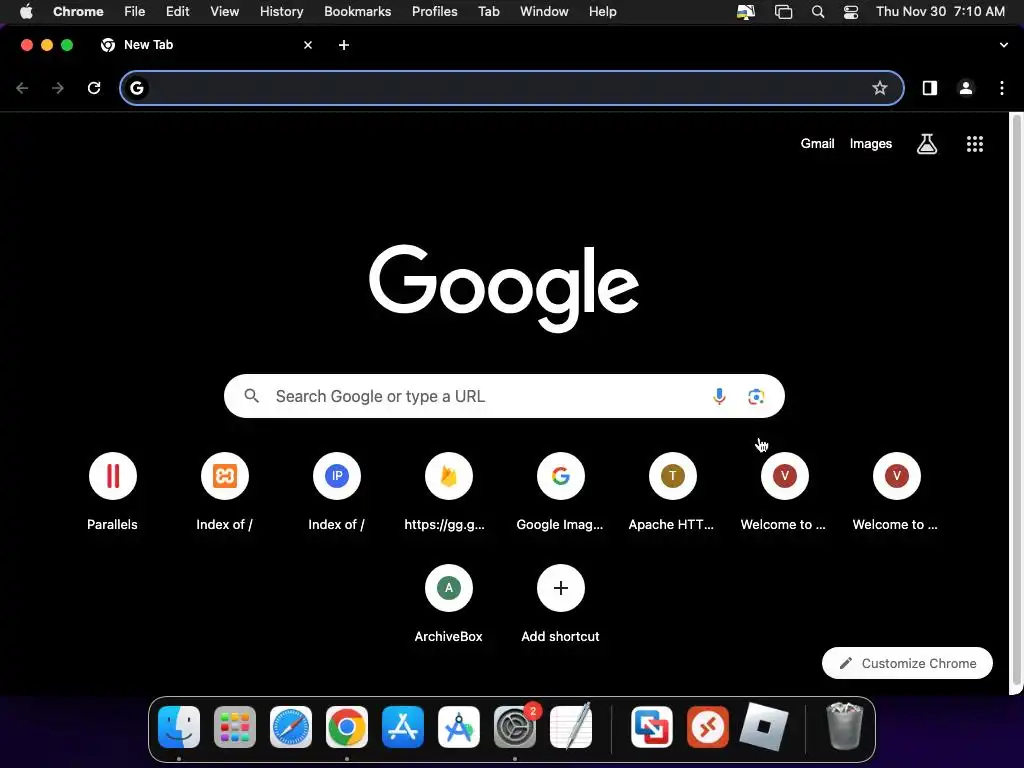1024x768 pixels.
Task: Open Control Center in menu bar
Action: tap(851, 12)
